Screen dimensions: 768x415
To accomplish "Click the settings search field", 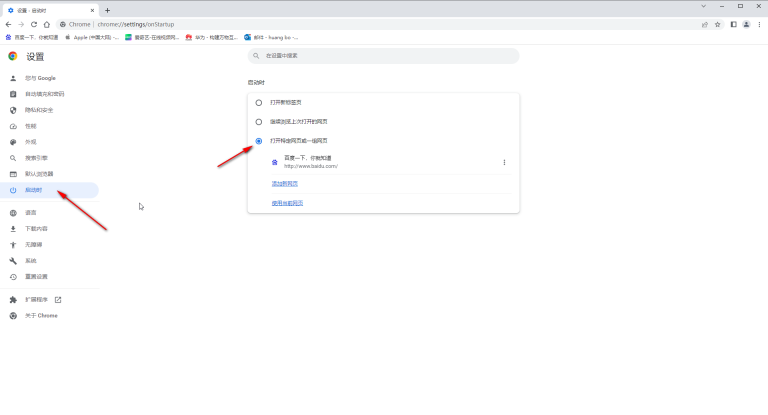I will 384,56.
